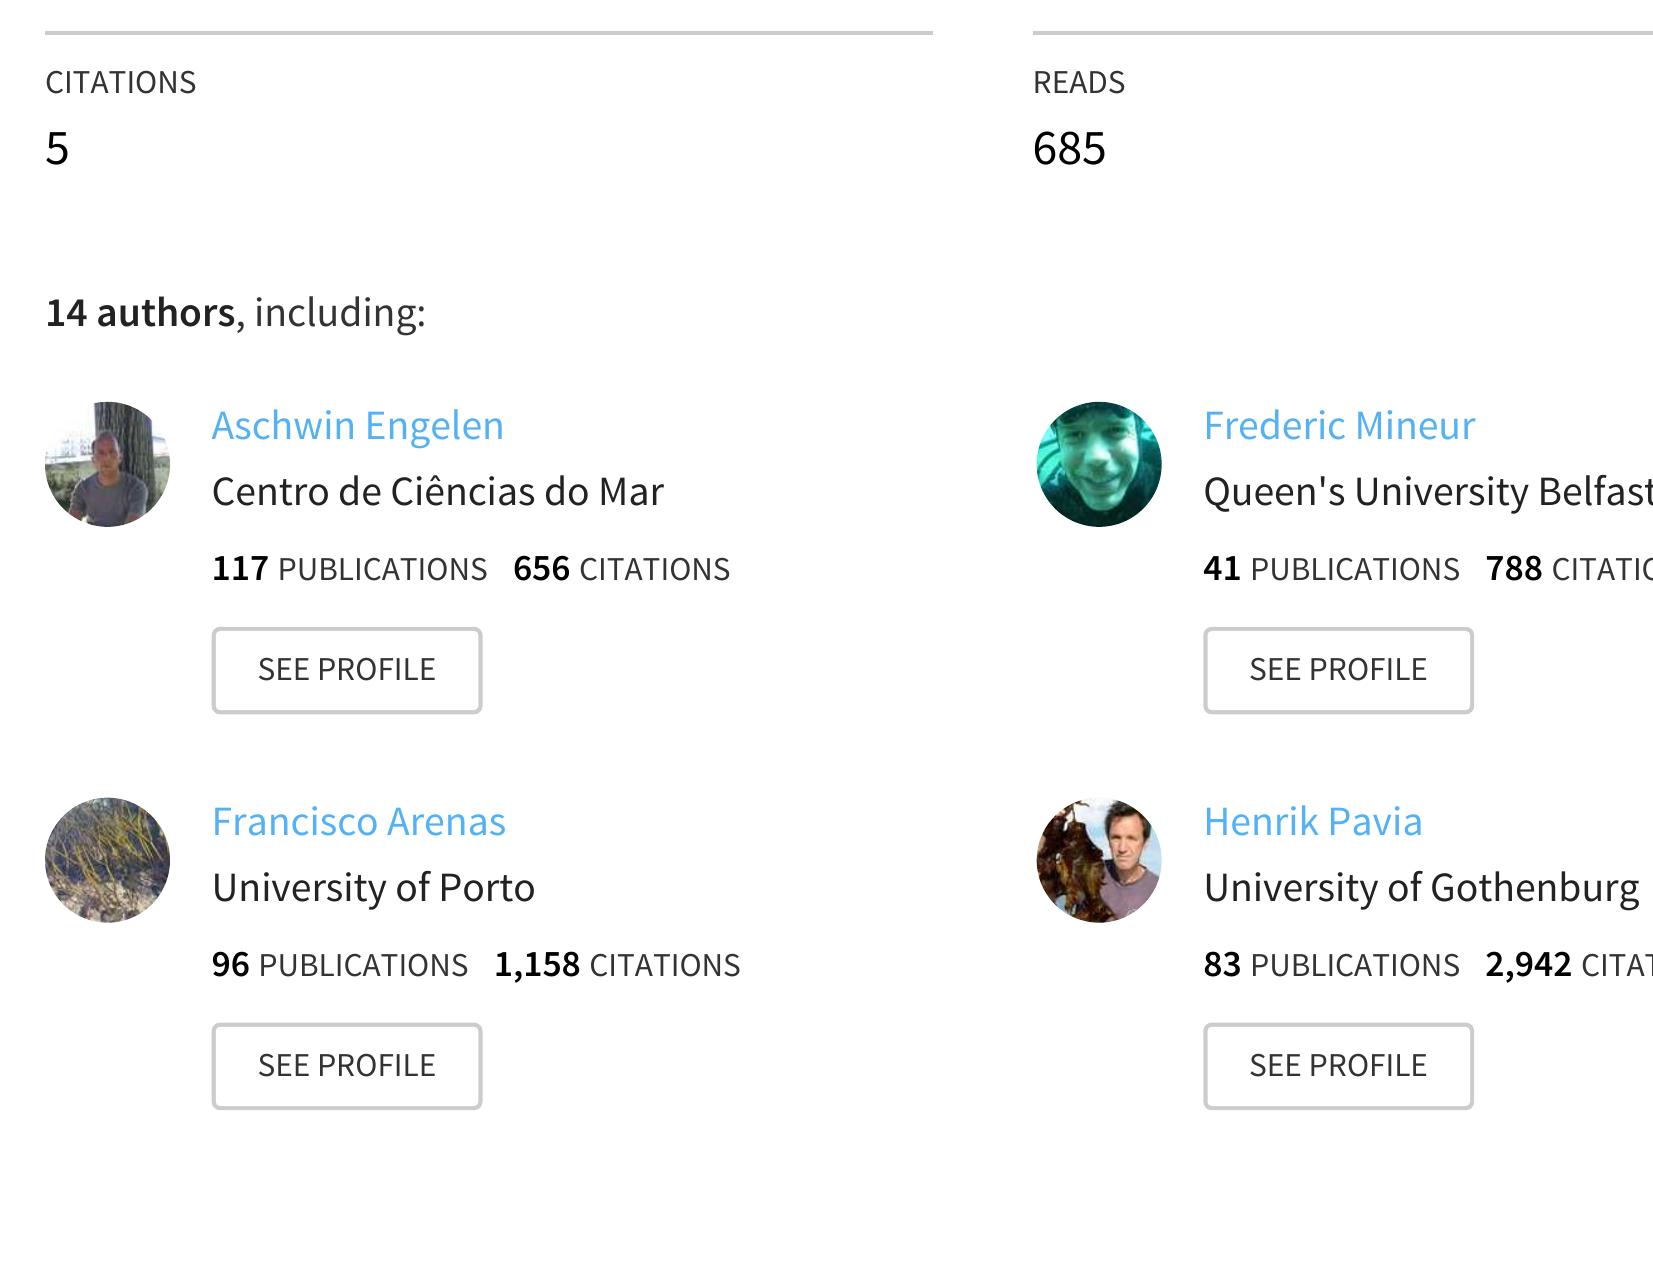The height and width of the screenshot is (1276, 1653).
Task: Click the 1,158 Citations count
Action: (617, 965)
